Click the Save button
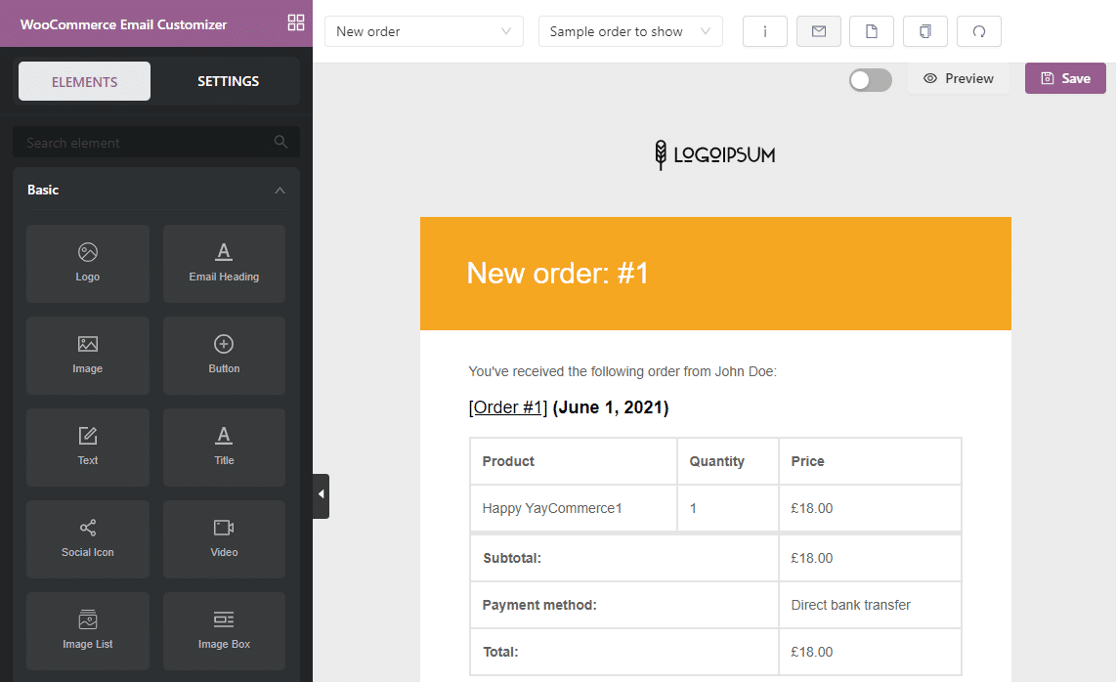The height and width of the screenshot is (682, 1116). [x=1065, y=78]
